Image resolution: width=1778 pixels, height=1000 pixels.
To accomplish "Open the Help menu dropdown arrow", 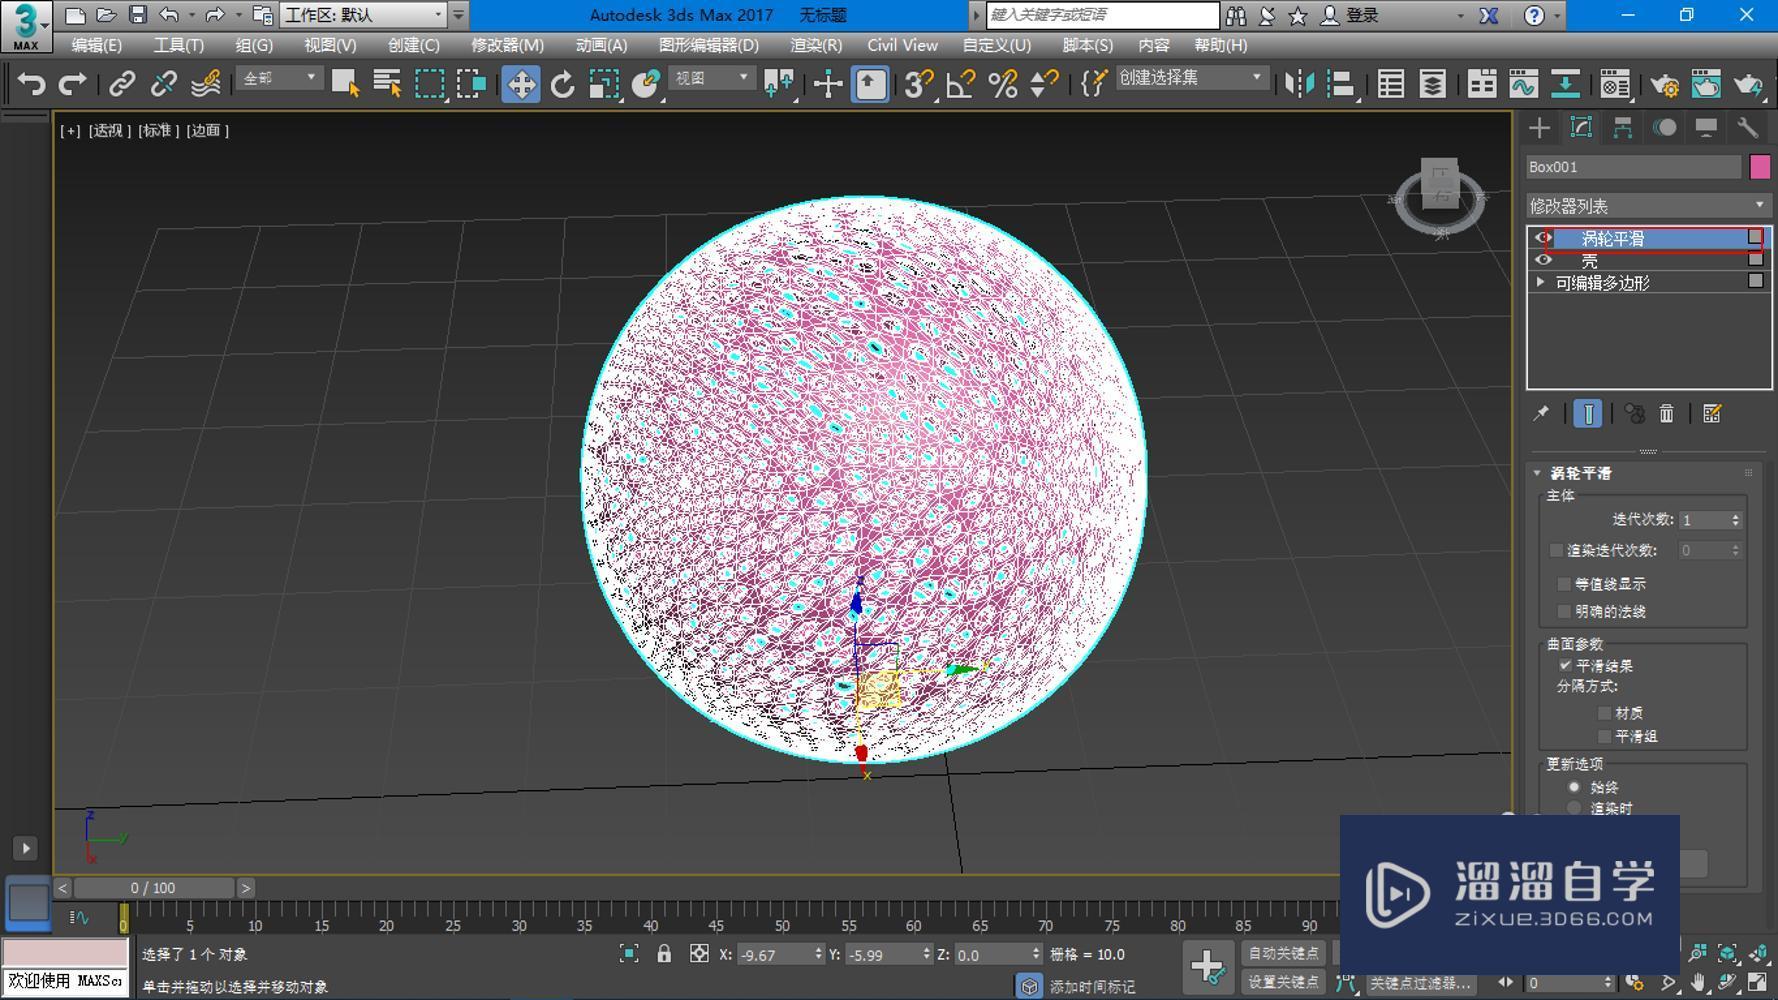I will pyautogui.click(x=1557, y=16).
